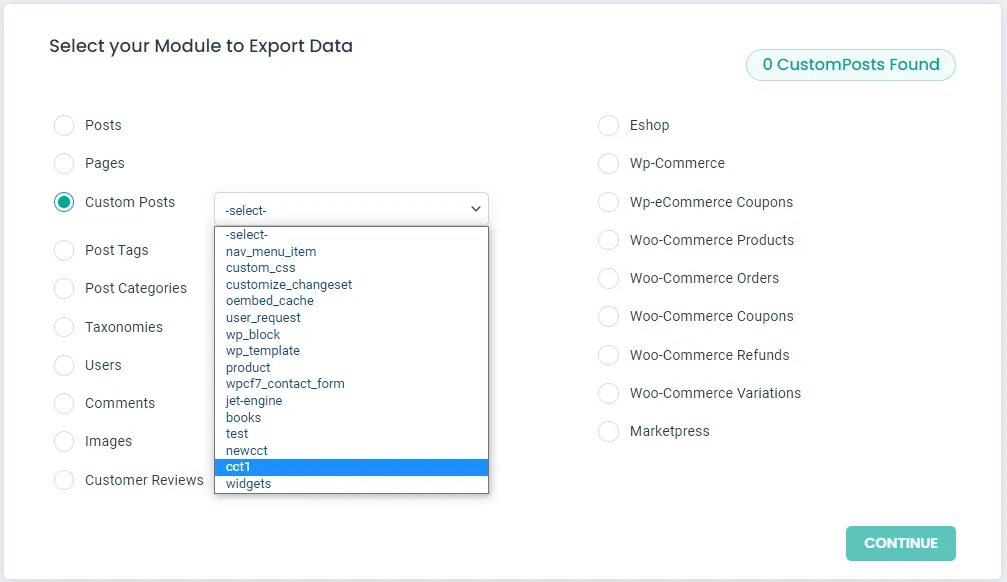Select the Custom Posts radio option

pyautogui.click(x=64, y=202)
